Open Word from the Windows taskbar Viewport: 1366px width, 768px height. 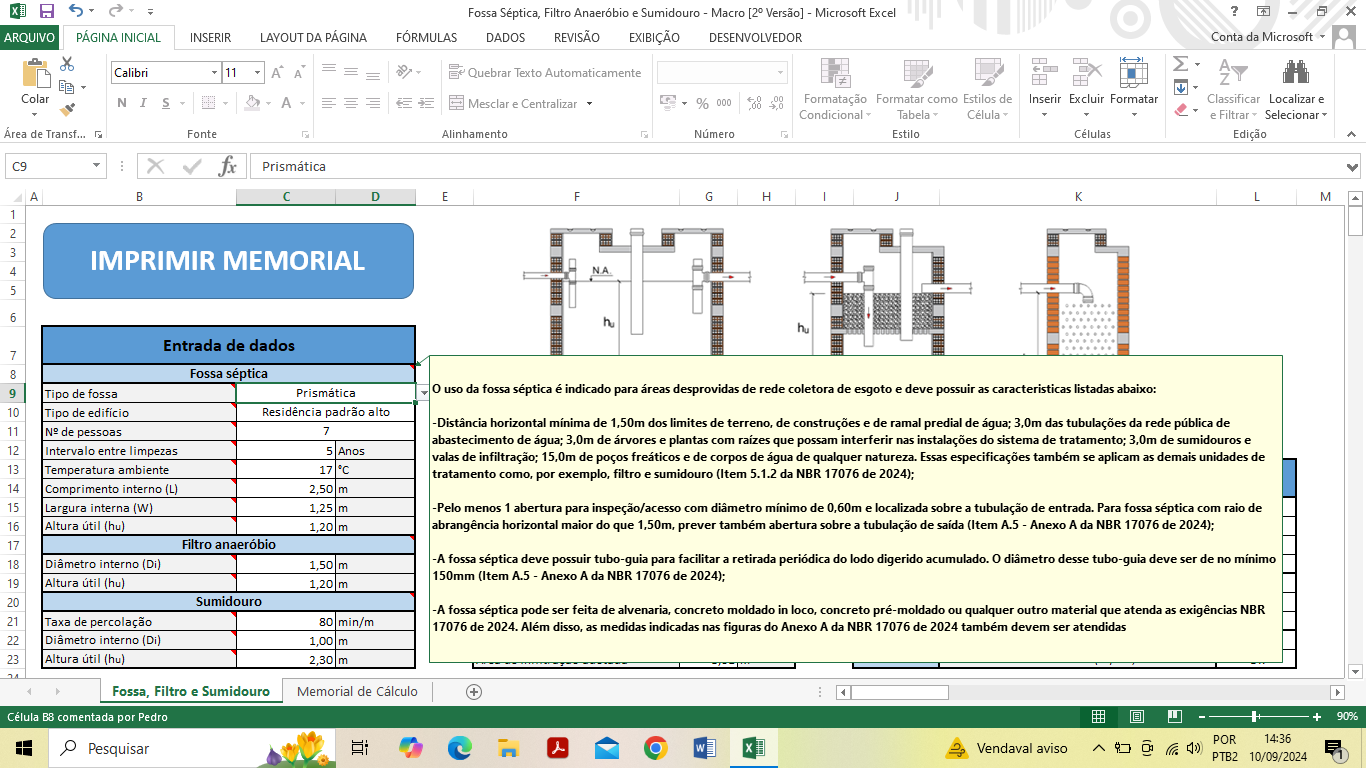click(x=704, y=748)
